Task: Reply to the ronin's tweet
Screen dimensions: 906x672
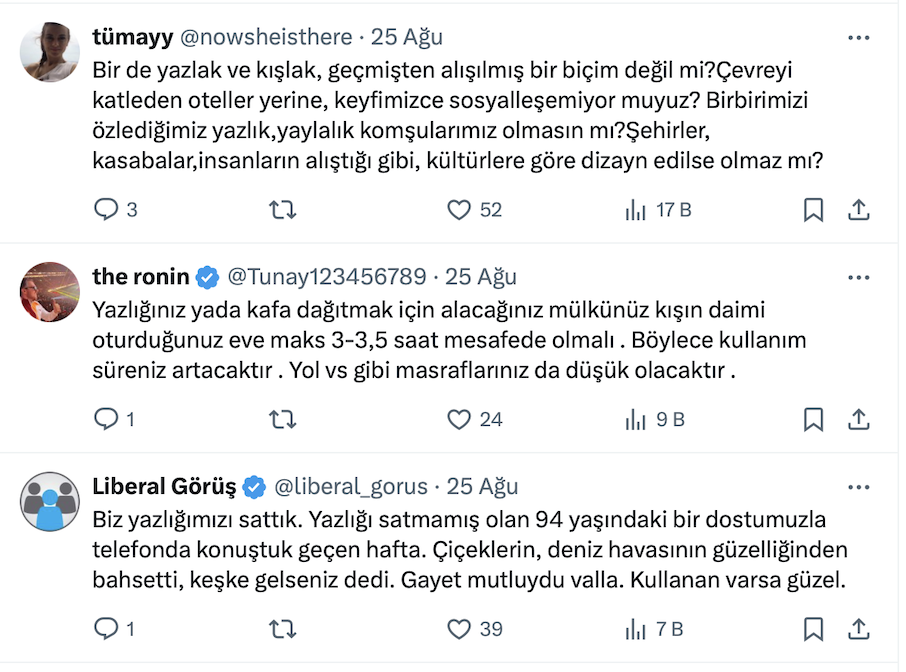Action: click(x=106, y=419)
